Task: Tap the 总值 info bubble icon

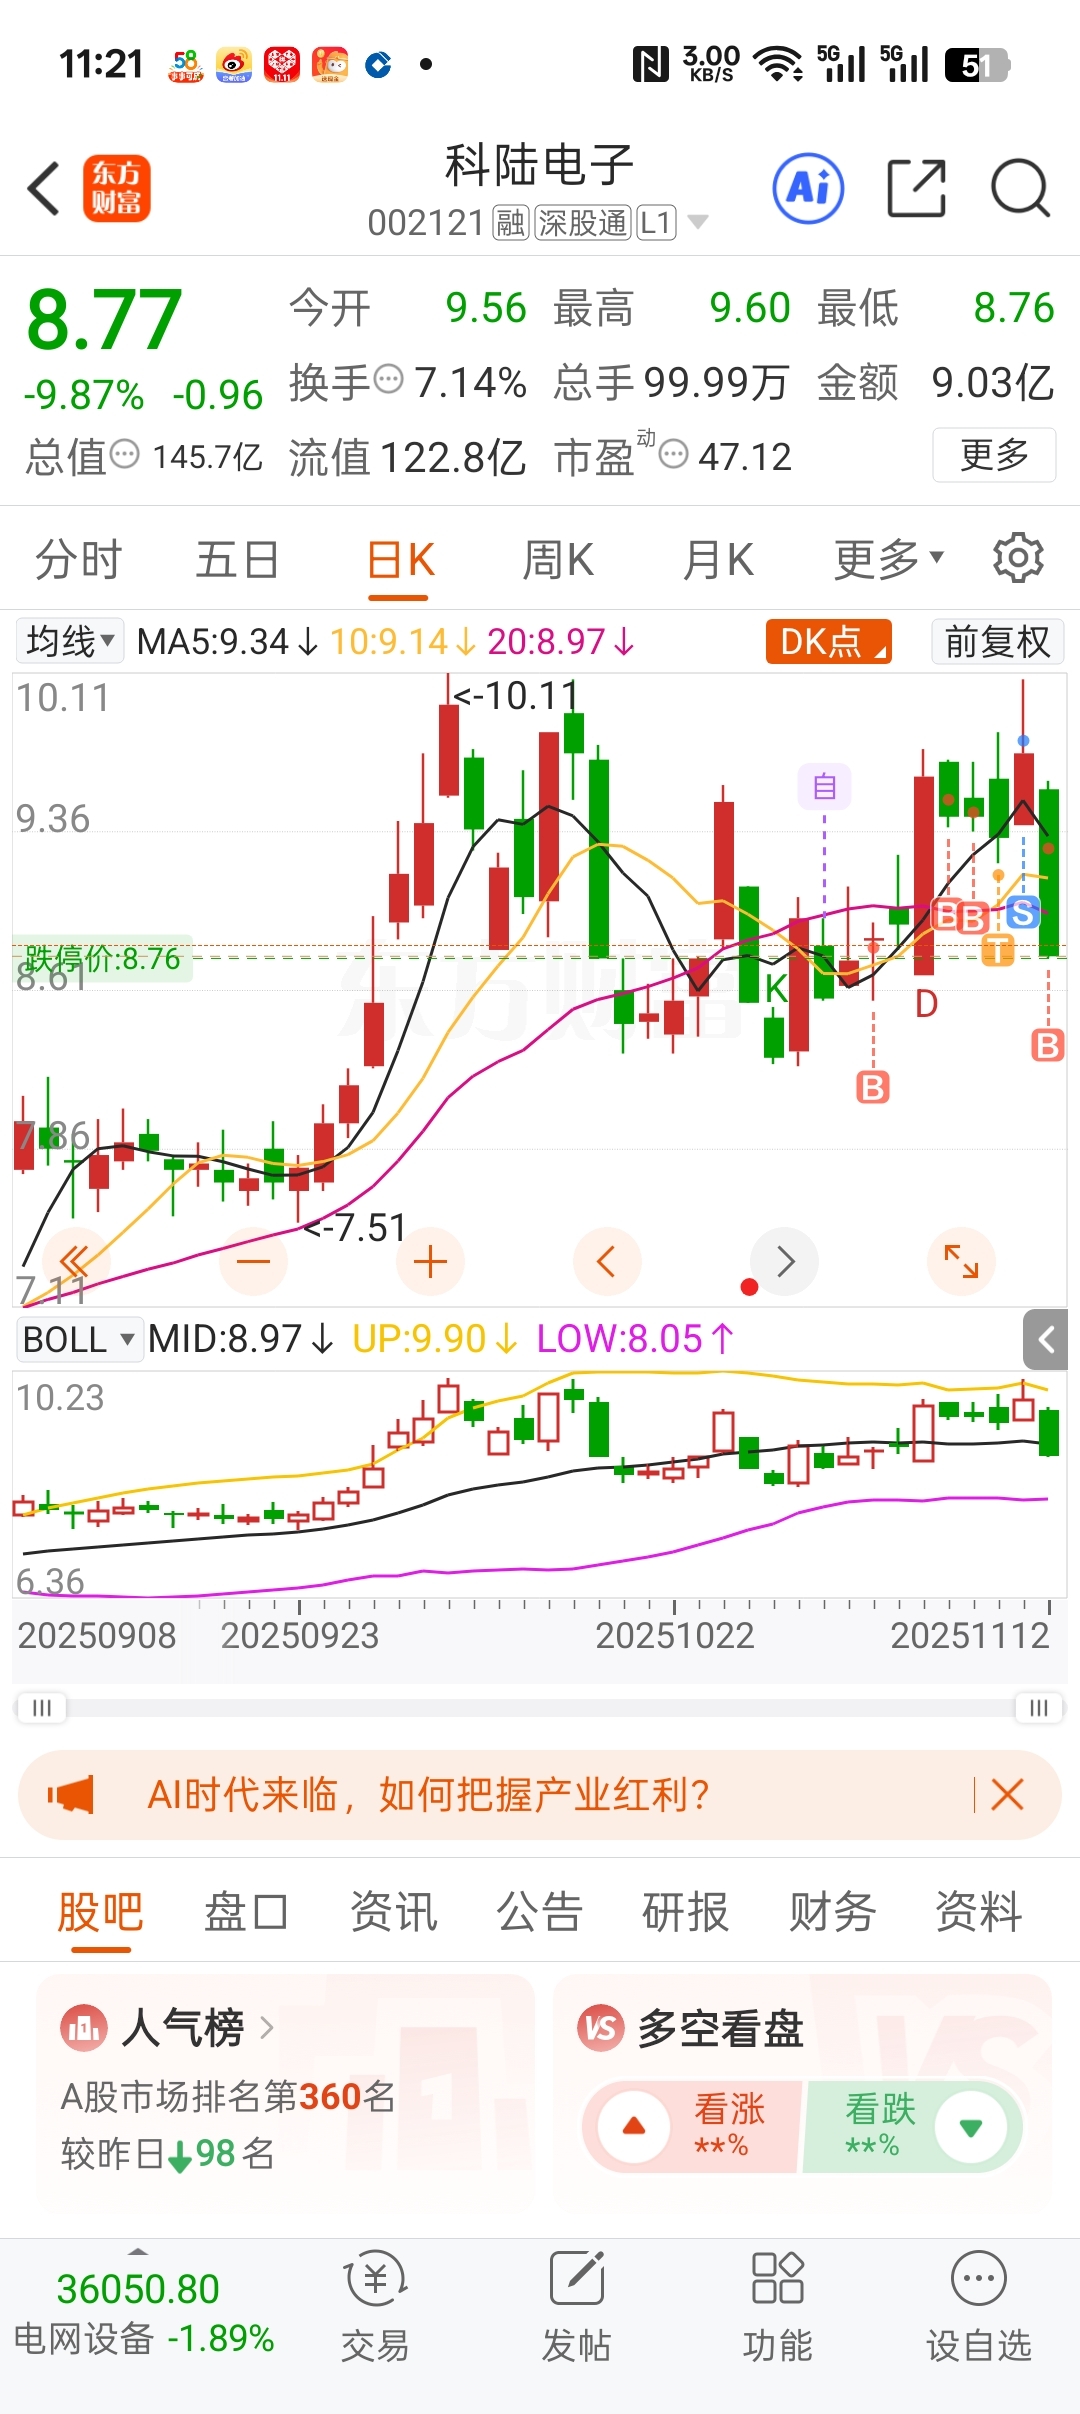Action: [124, 455]
